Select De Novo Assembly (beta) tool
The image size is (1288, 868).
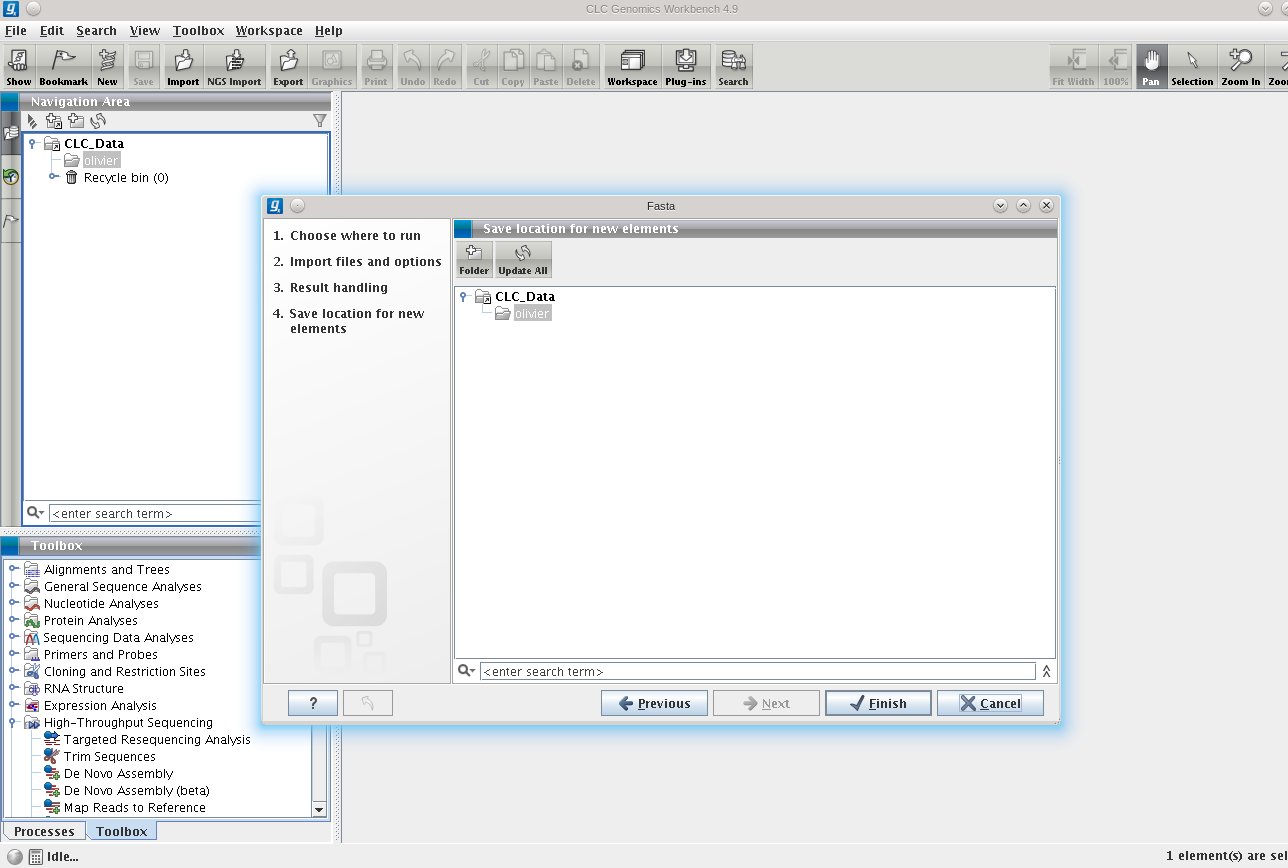tap(137, 791)
